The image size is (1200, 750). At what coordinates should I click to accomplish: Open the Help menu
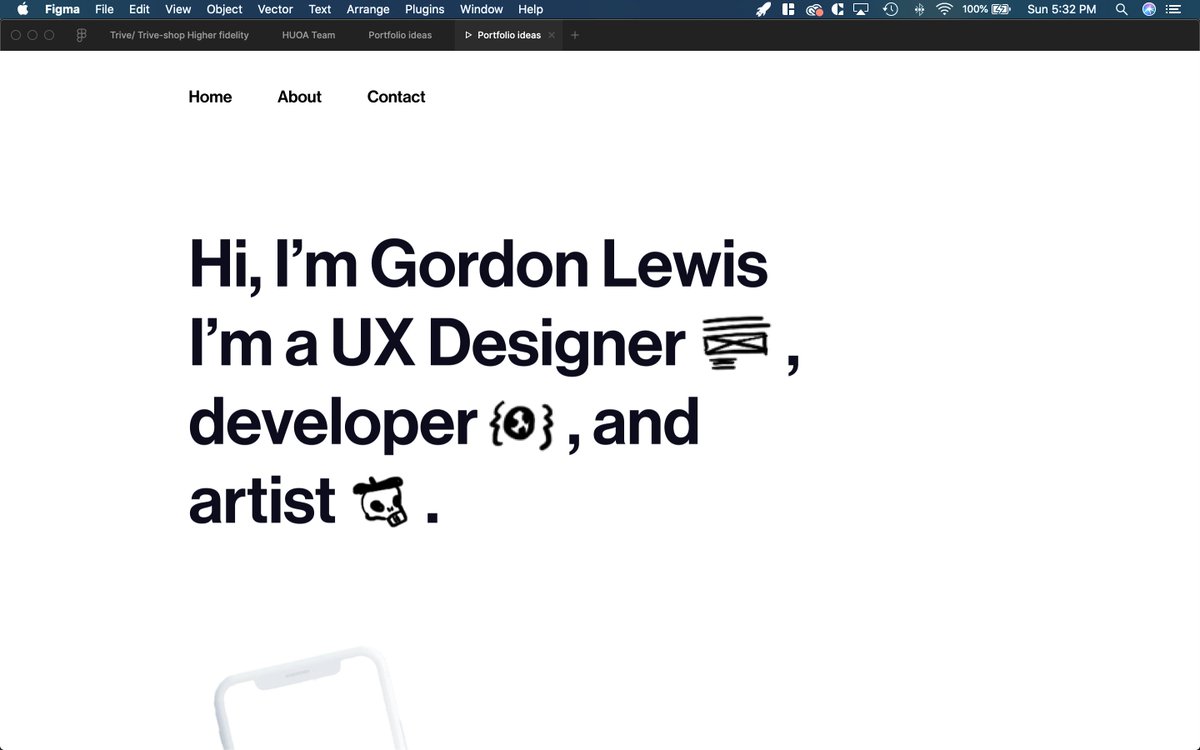tap(531, 9)
